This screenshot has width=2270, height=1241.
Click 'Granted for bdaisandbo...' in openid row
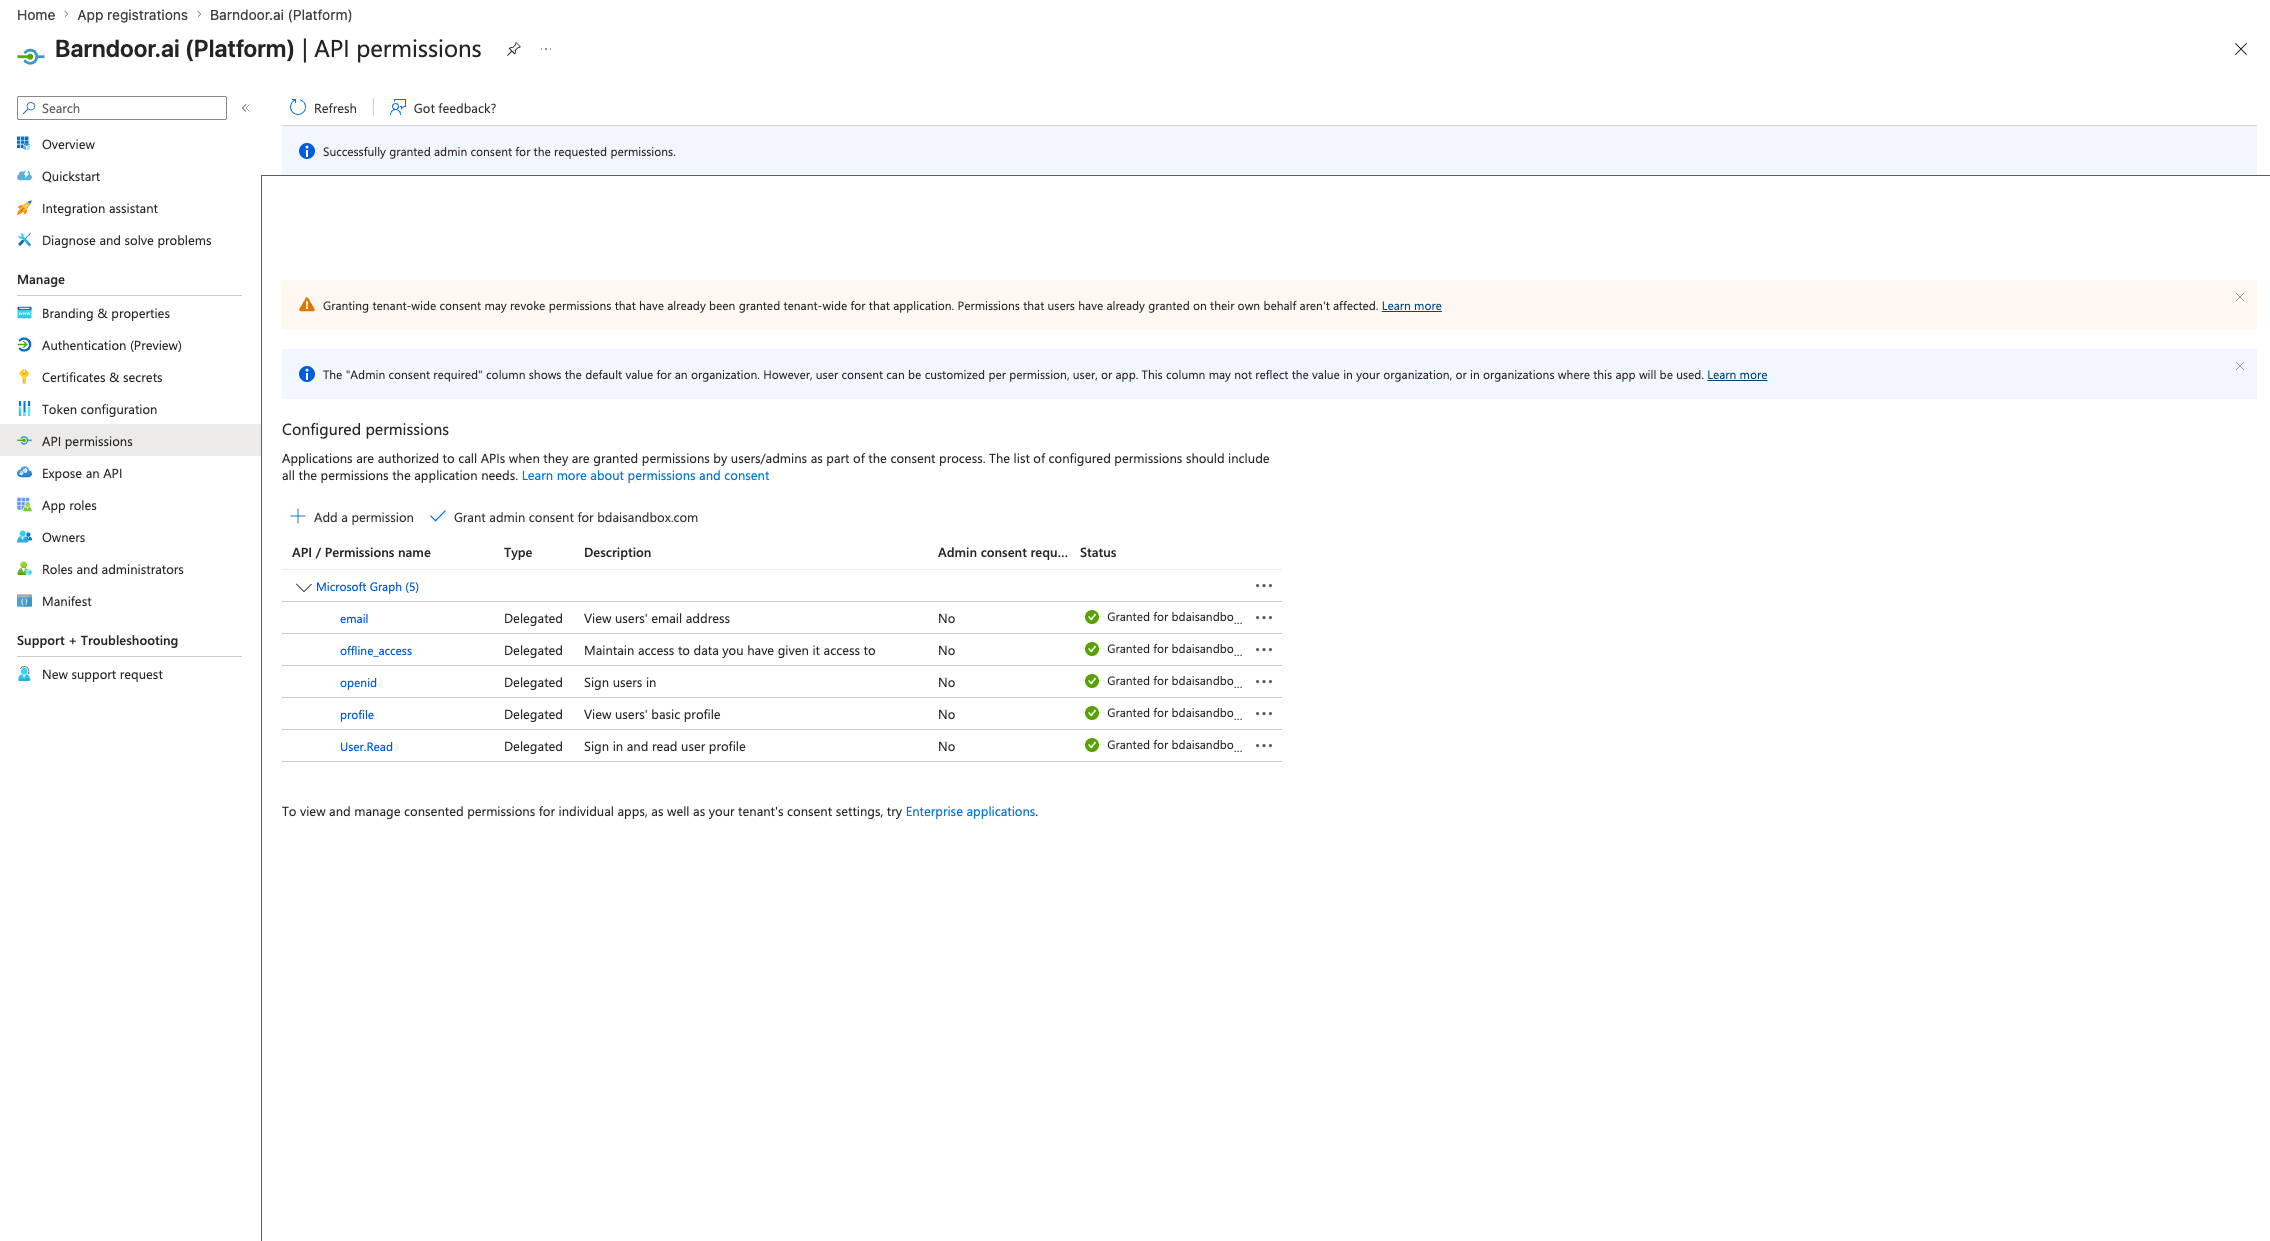pos(1174,681)
